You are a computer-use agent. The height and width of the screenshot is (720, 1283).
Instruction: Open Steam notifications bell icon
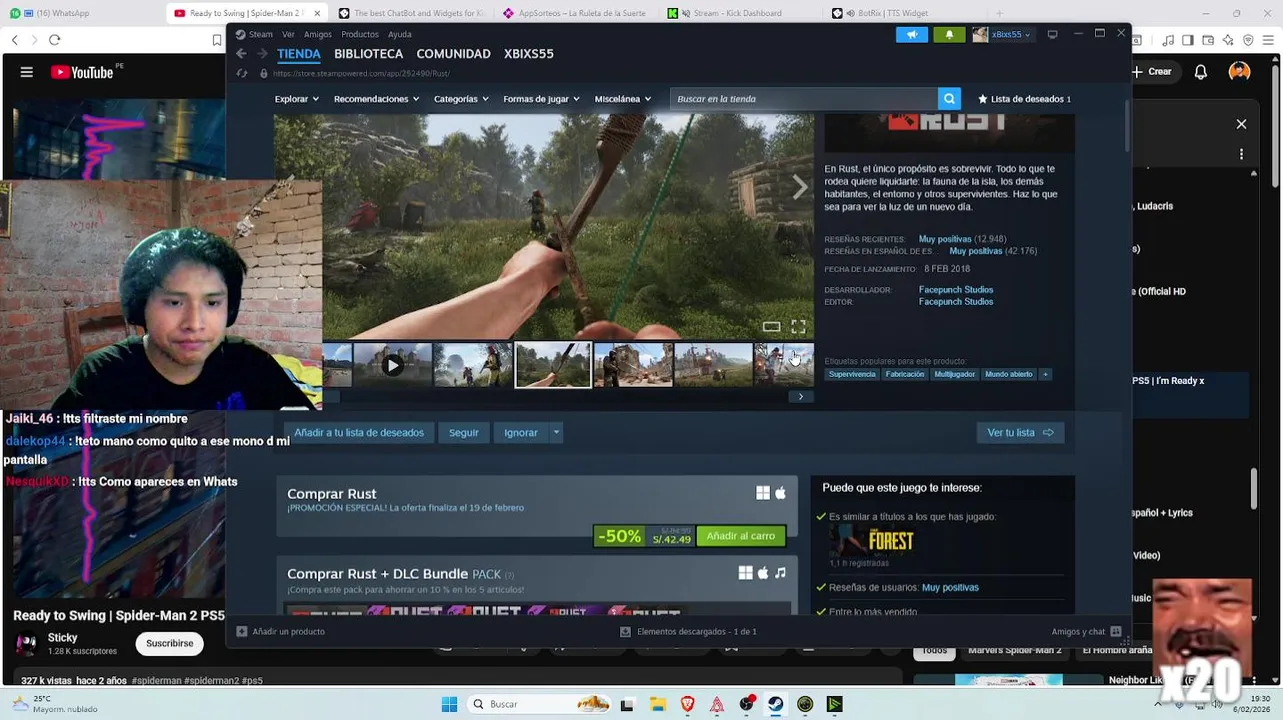949,34
